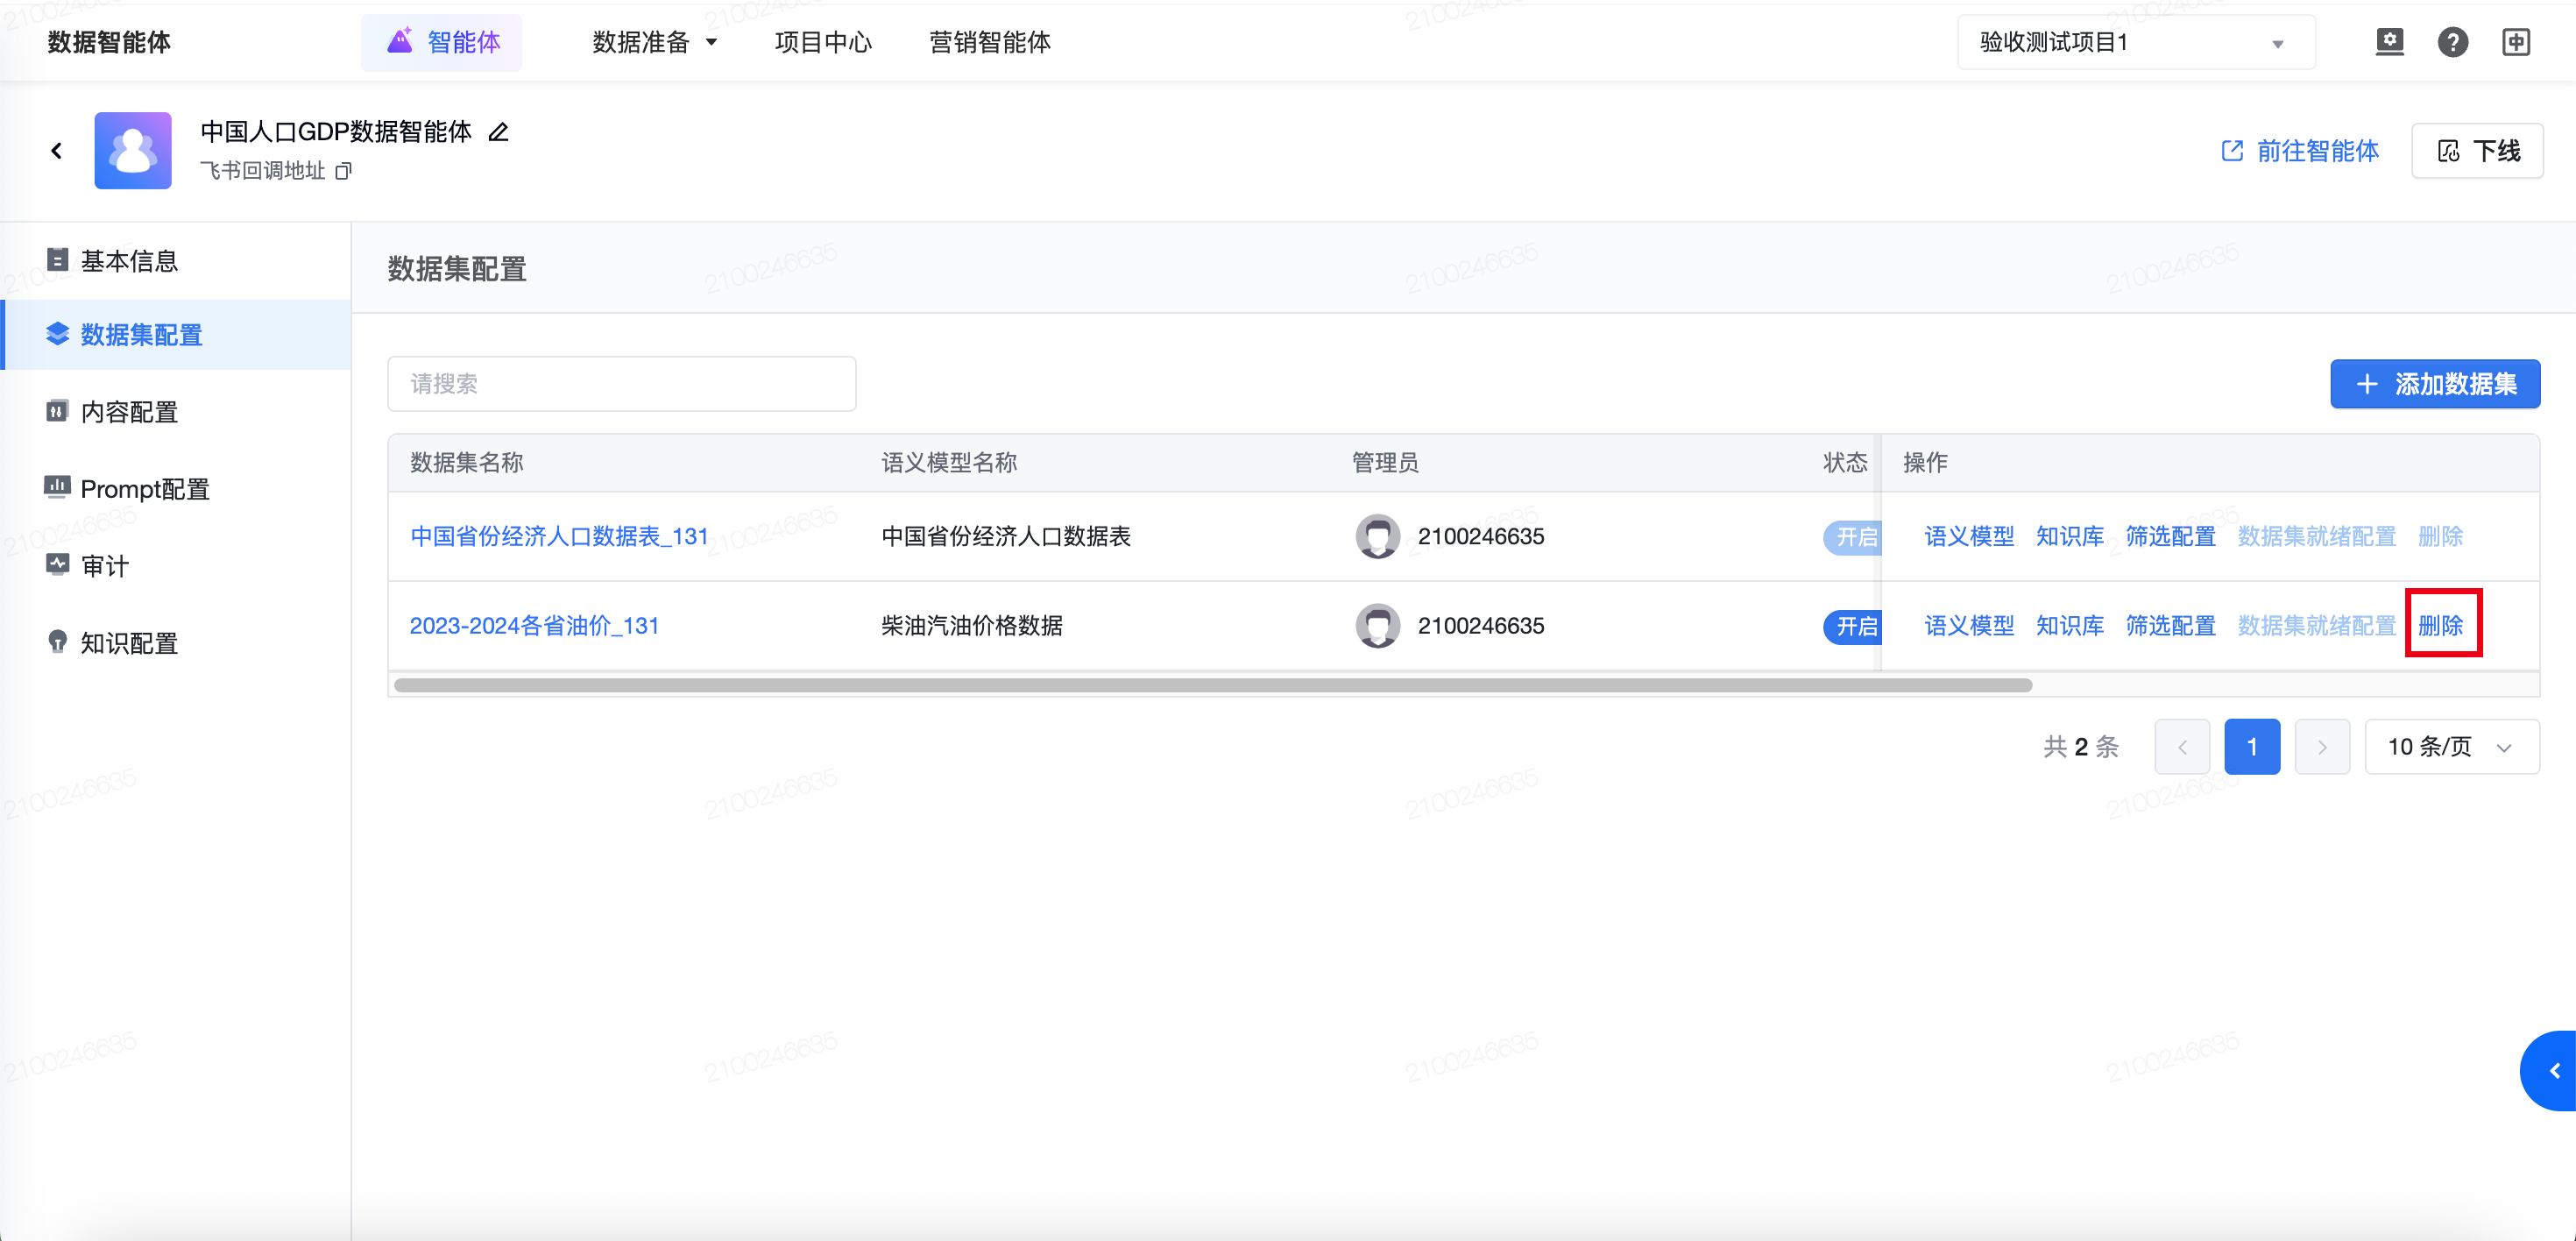
Task: Open 数据集就绪配置 for 2023-2024各省油价_131
Action: click(x=2317, y=626)
